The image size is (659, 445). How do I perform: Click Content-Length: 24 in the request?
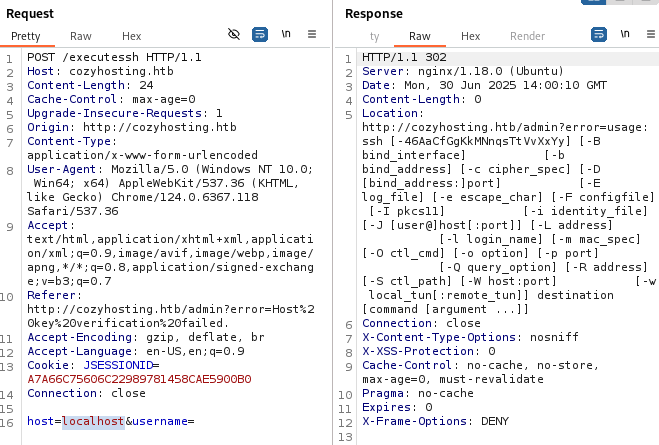coord(90,85)
